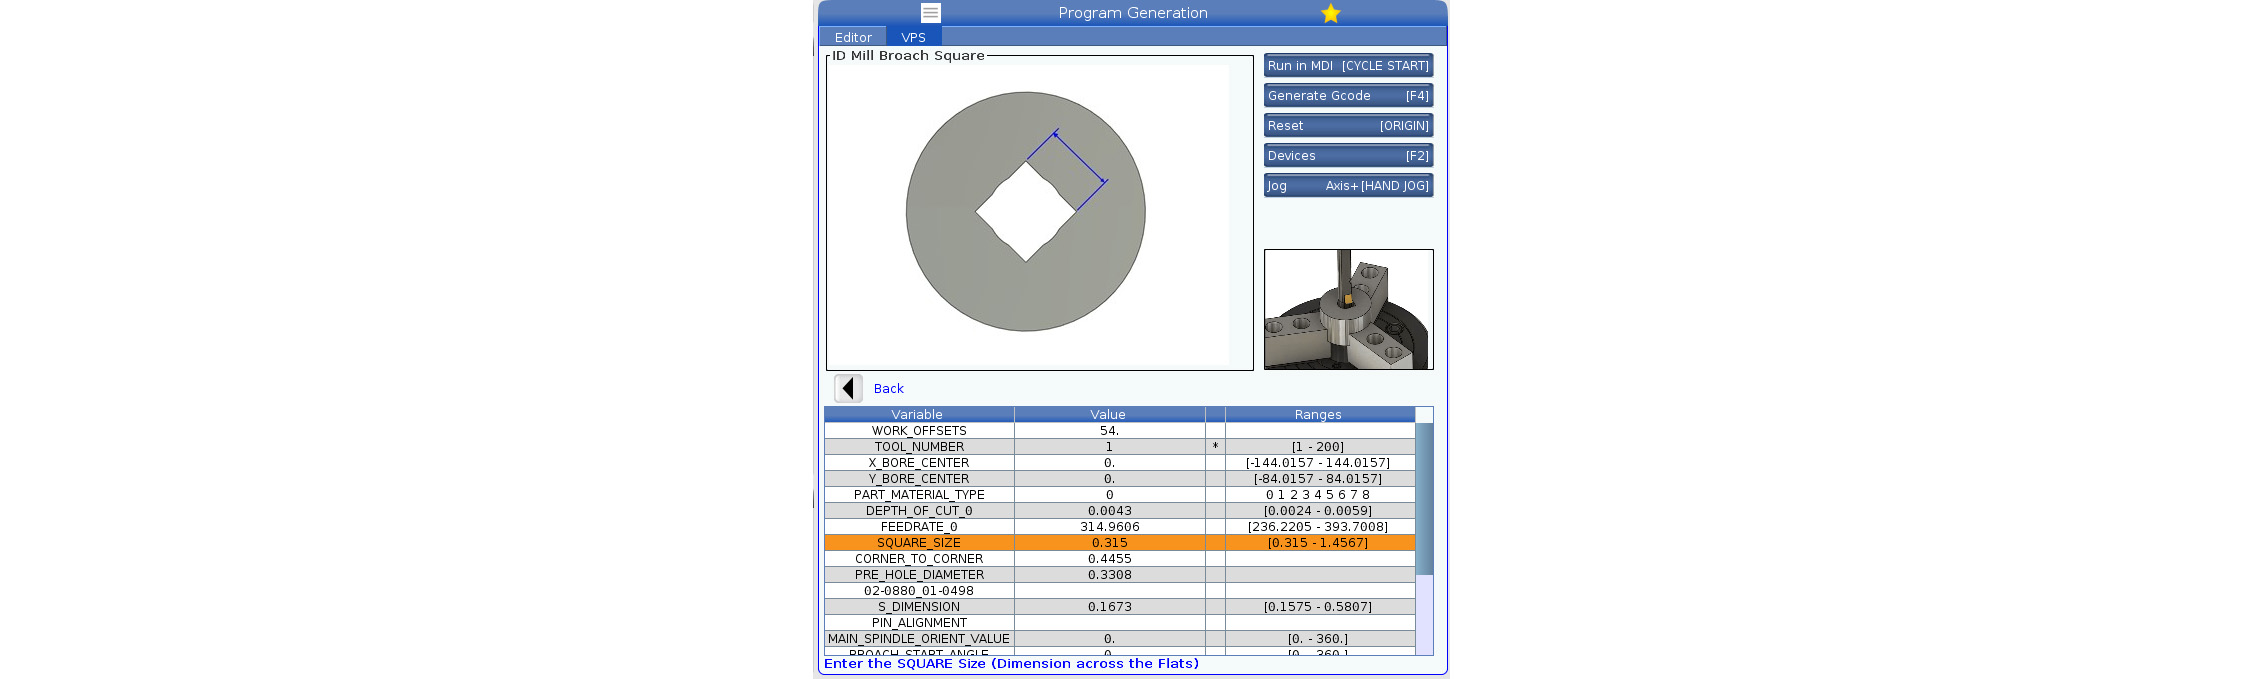Viewport: 2263px width, 679px height.
Task: Select S_DIMENSION value 0.1673
Action: pos(1109,607)
